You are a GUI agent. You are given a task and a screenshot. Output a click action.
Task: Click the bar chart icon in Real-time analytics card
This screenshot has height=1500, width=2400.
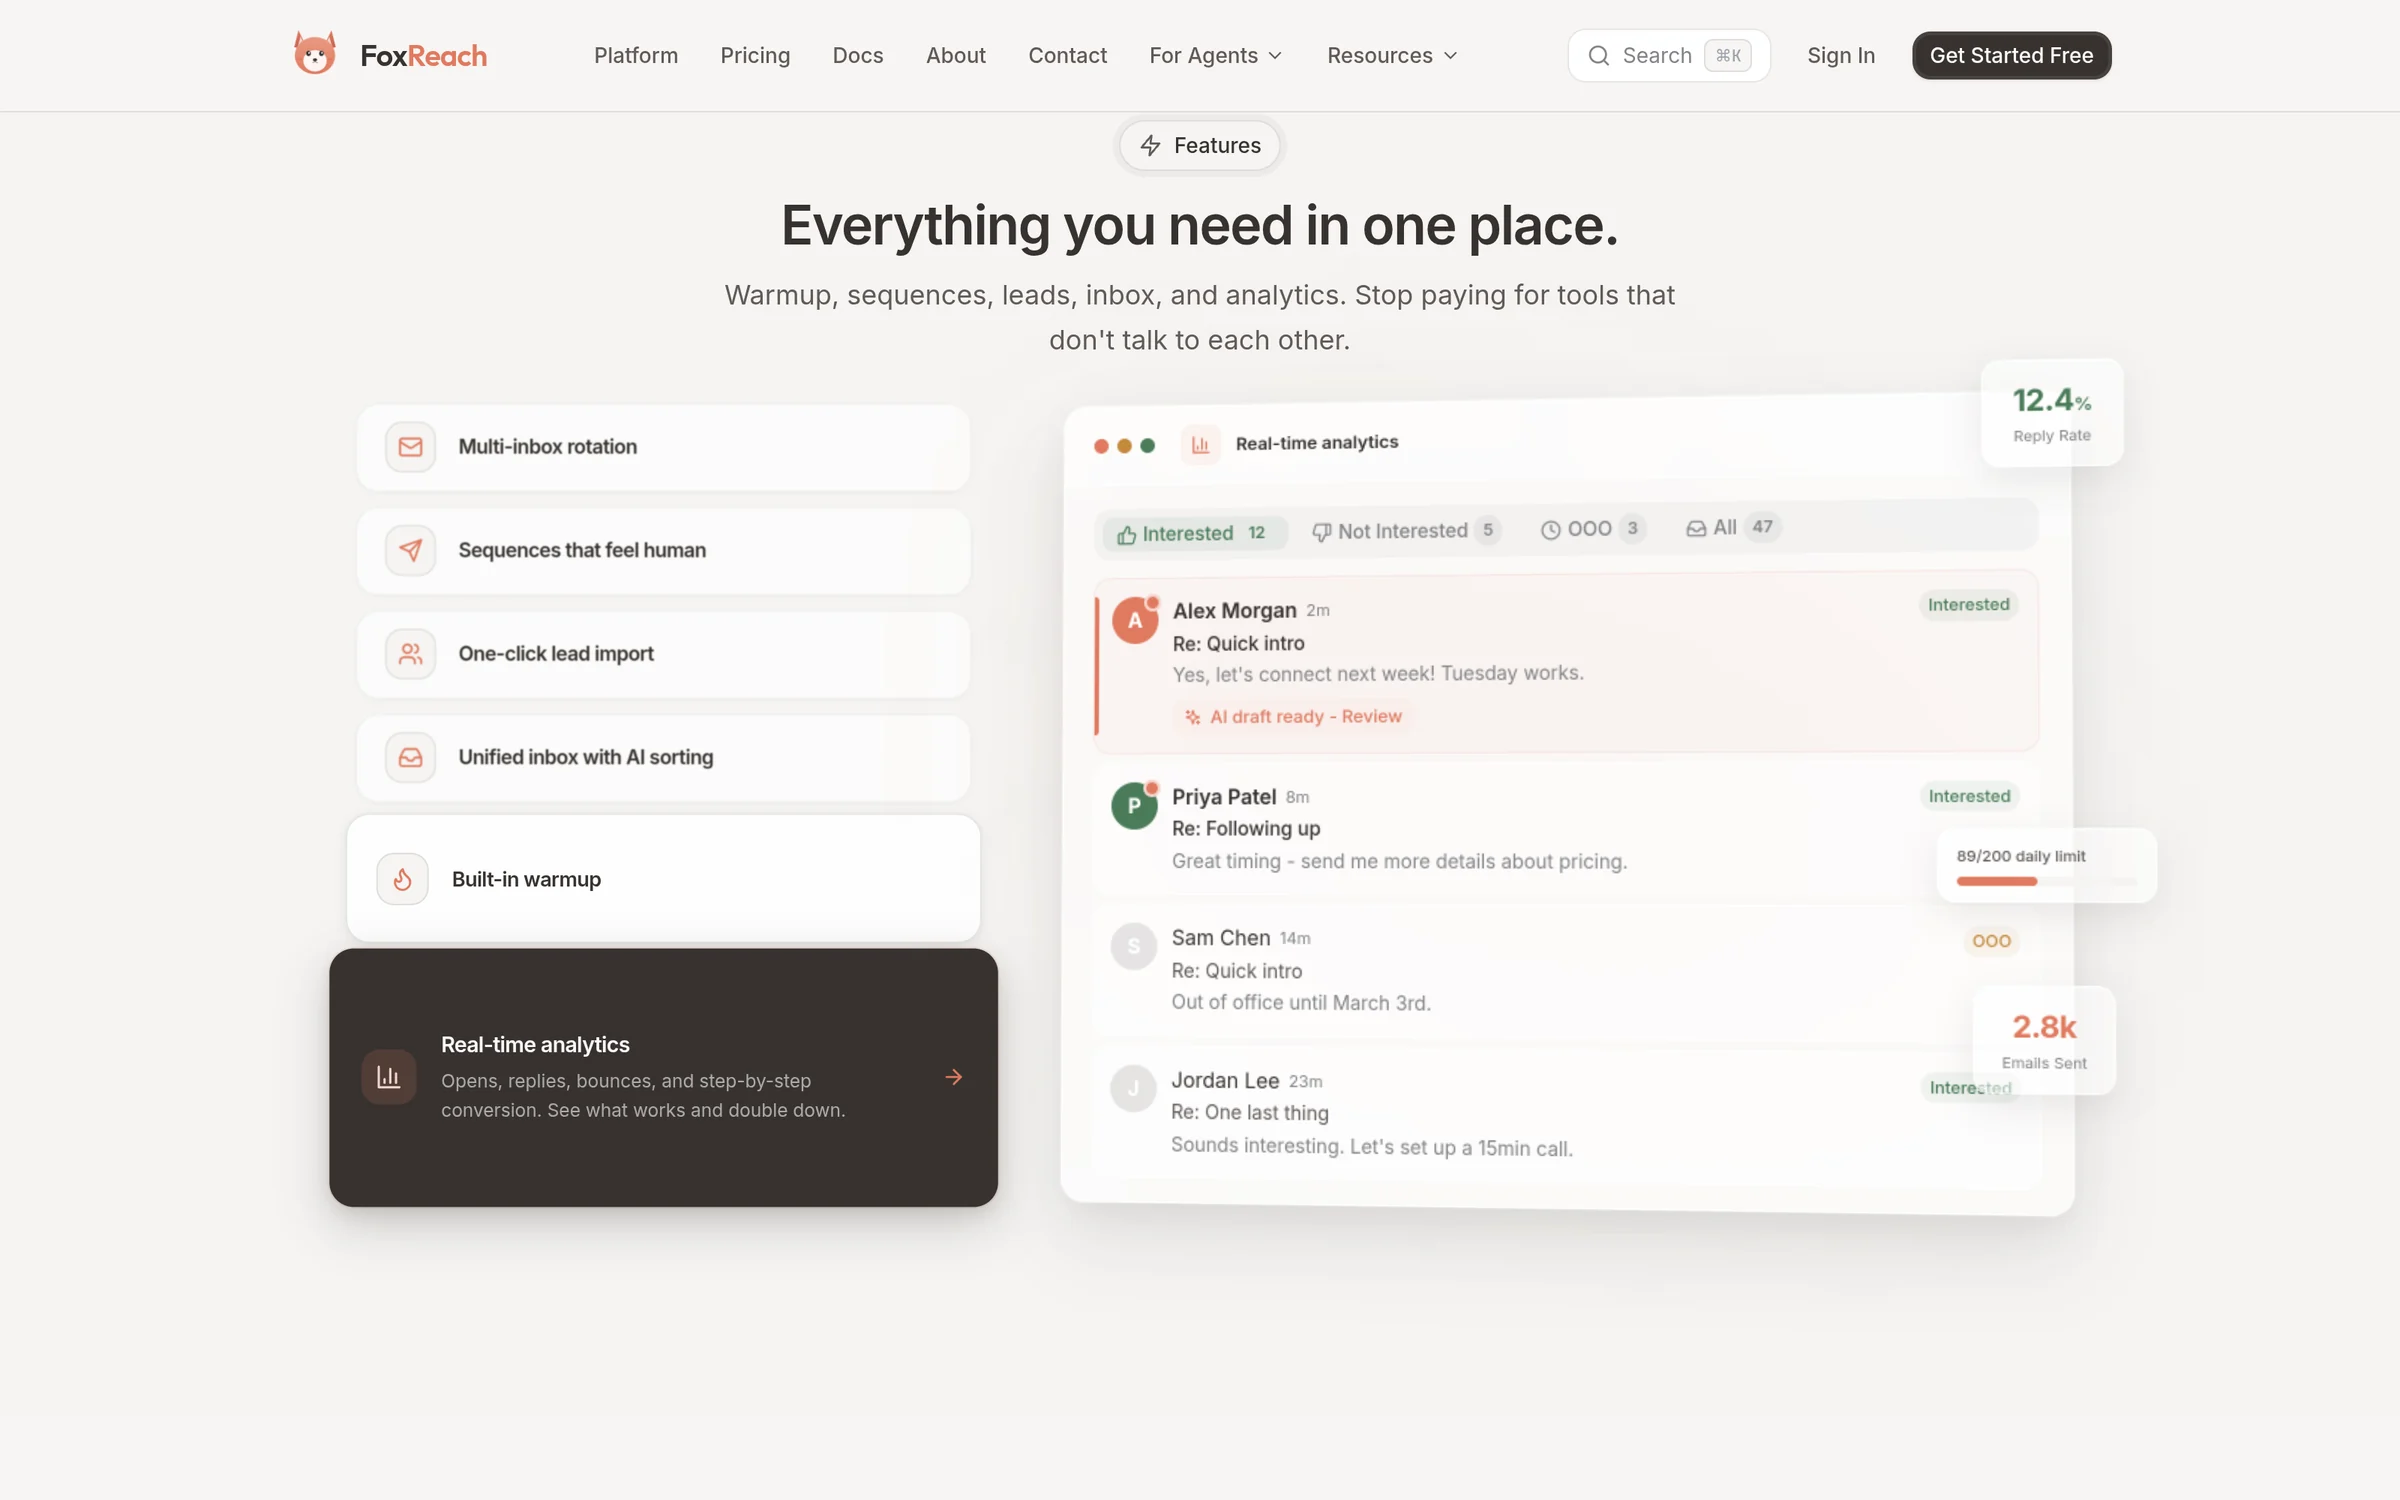coord(389,1077)
